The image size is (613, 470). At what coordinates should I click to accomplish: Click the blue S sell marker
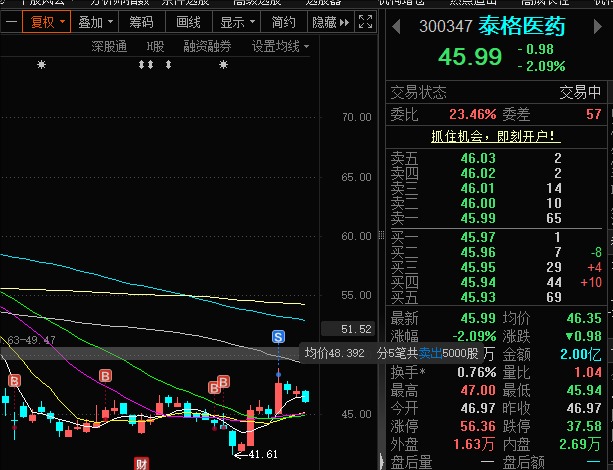click(x=278, y=337)
